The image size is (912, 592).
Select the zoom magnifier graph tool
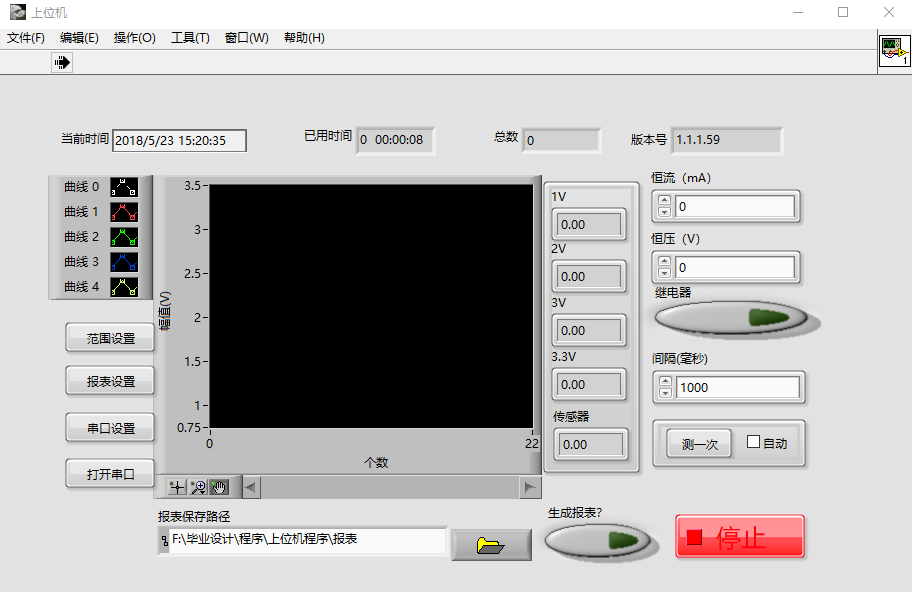pos(198,487)
